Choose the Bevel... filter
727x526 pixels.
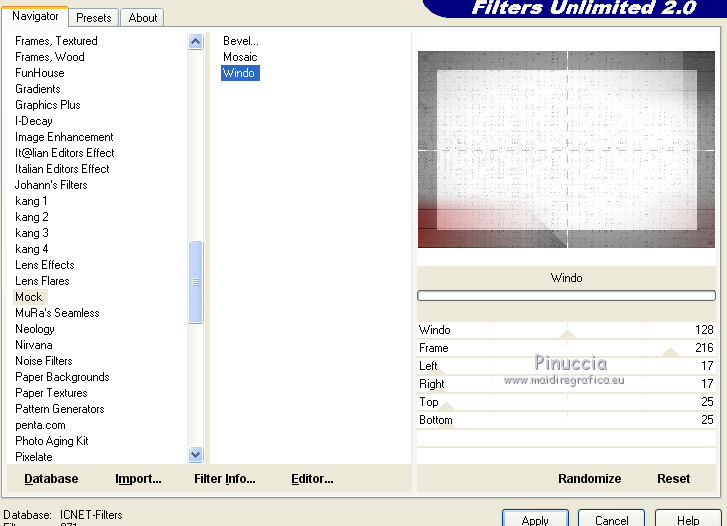(x=241, y=41)
